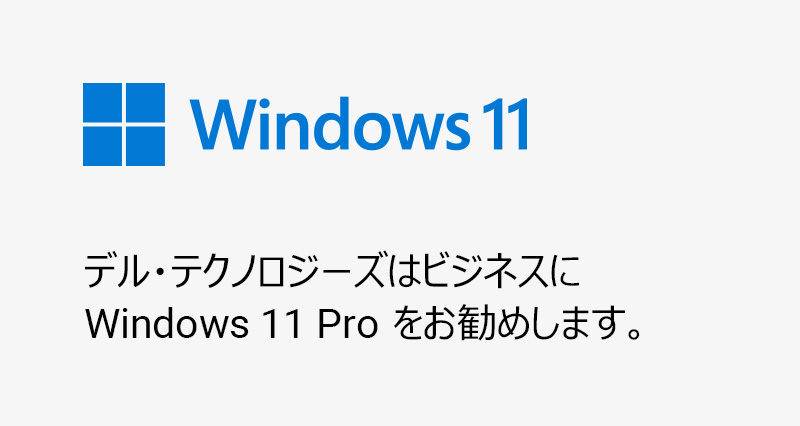Click the 。 period ending the sentence
This screenshot has height=426, width=800.
[633, 333]
